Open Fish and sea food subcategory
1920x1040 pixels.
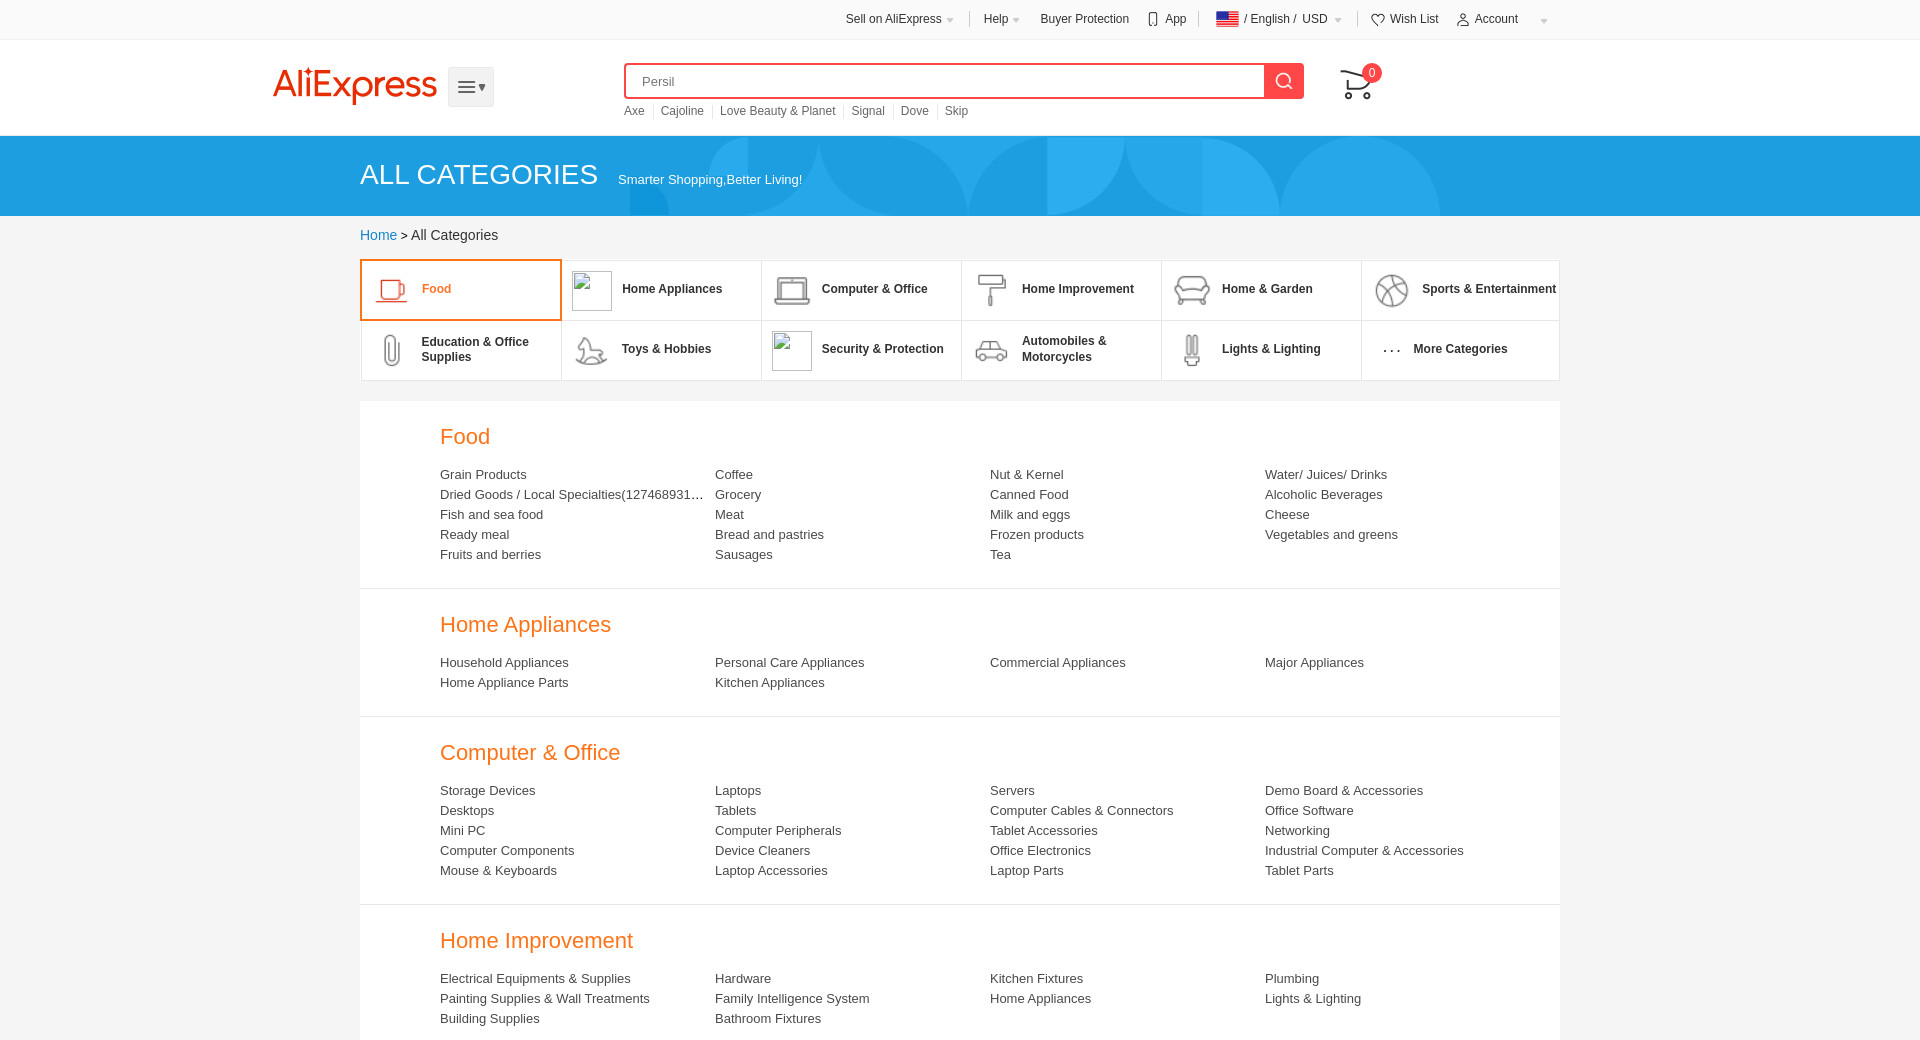pos(491,515)
